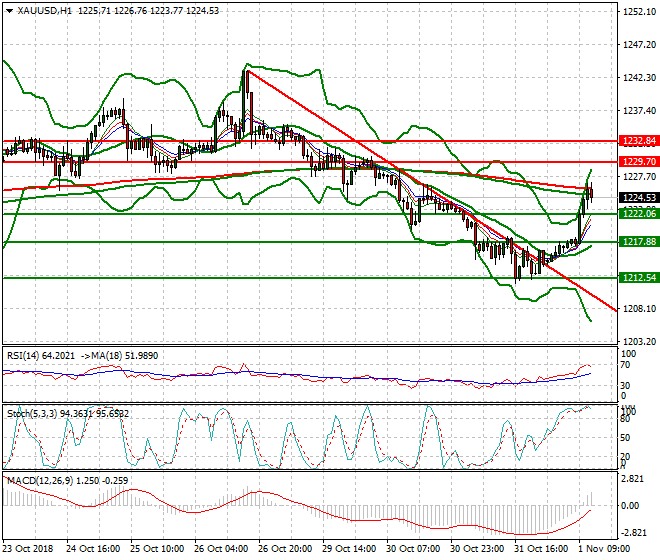The image size is (660, 560).
Task: Click the 31 Oct 16:00 time label
Action: tap(541, 549)
